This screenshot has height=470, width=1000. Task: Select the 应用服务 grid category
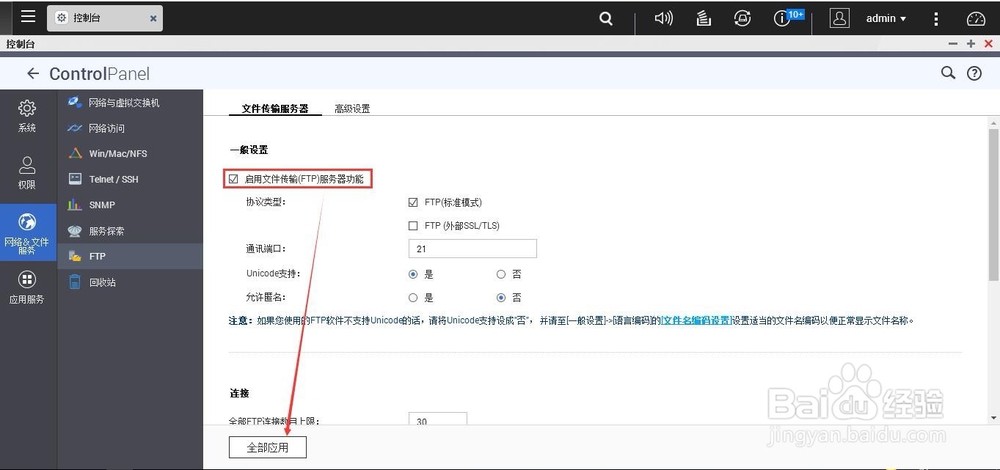(27, 287)
